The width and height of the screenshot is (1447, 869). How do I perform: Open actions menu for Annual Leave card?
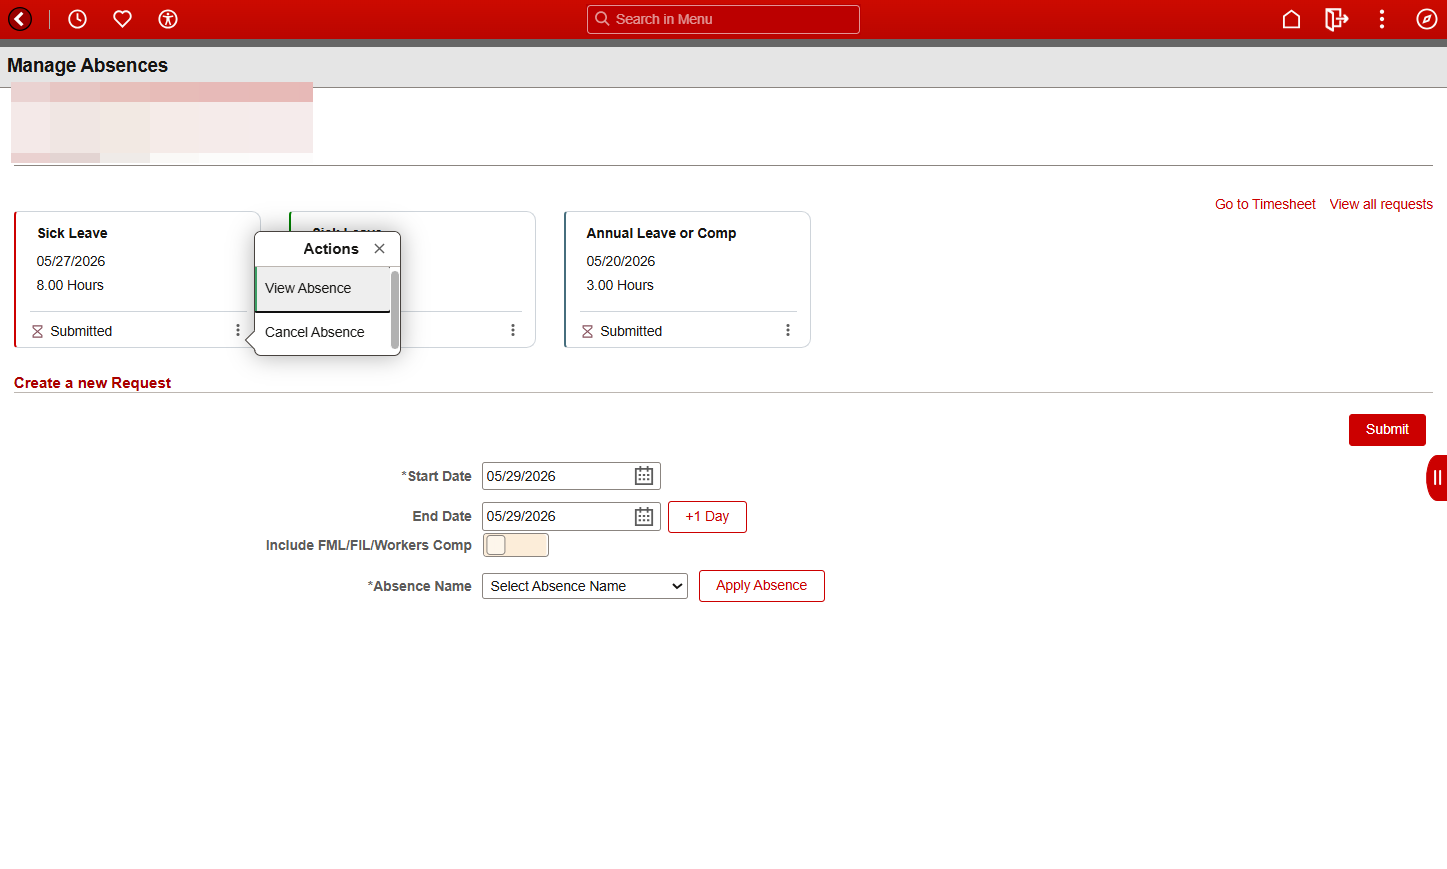(x=788, y=330)
